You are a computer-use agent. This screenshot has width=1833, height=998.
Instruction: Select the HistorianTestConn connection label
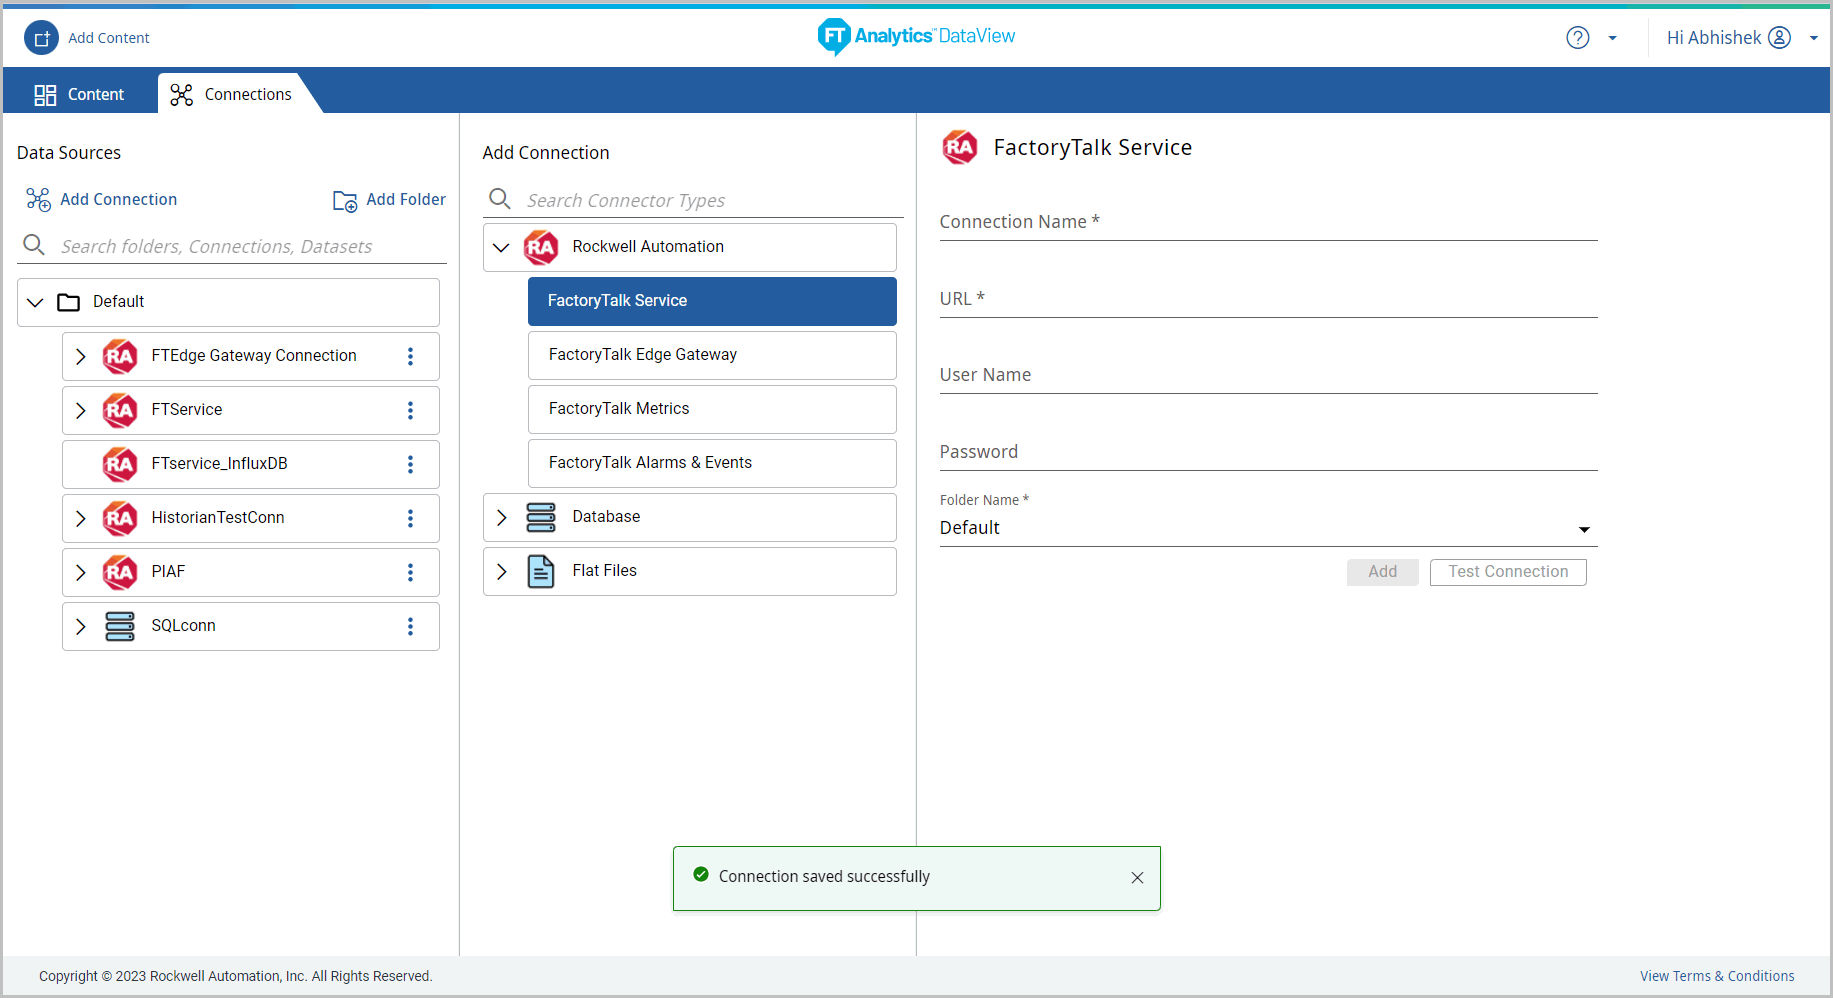(x=218, y=518)
